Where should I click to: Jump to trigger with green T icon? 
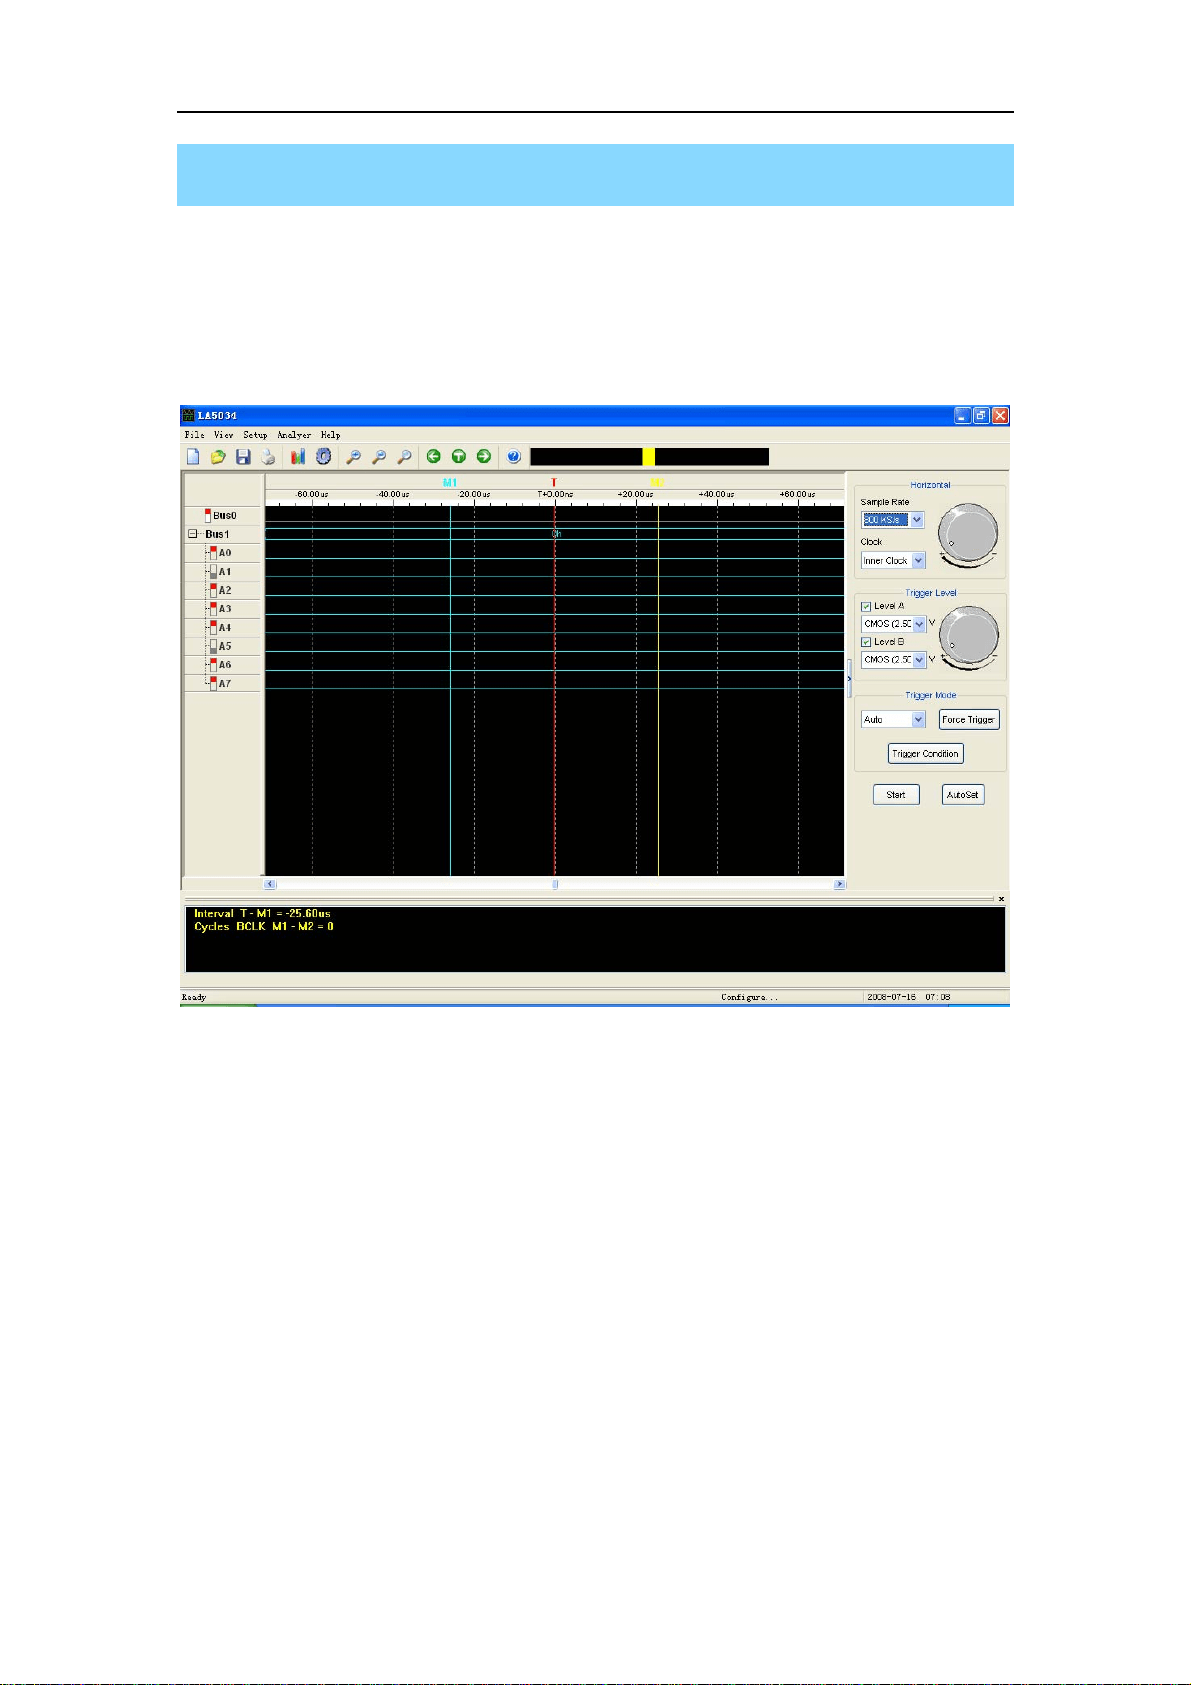459,457
